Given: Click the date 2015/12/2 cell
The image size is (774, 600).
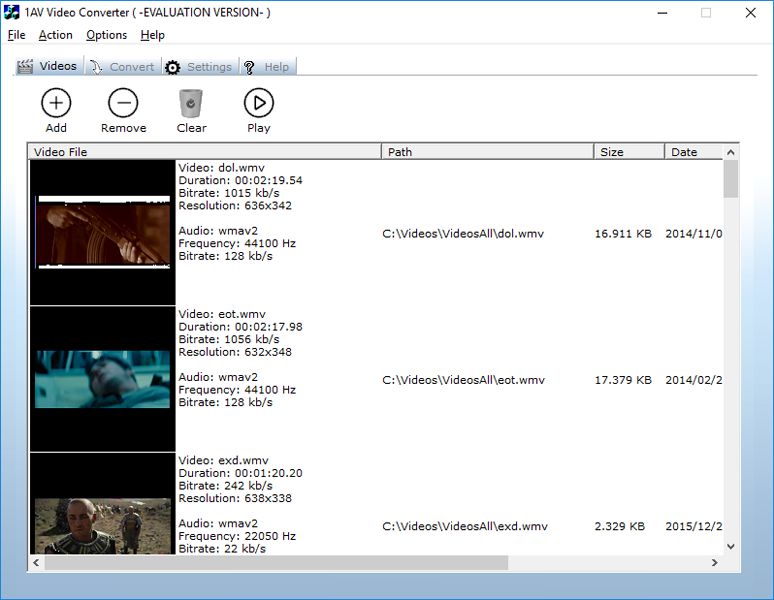Looking at the screenshot, I should coord(694,526).
